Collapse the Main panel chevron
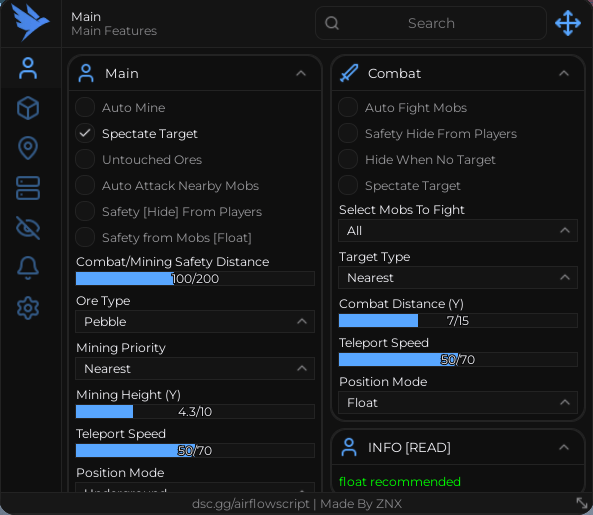The image size is (593, 515). pyautogui.click(x=301, y=73)
